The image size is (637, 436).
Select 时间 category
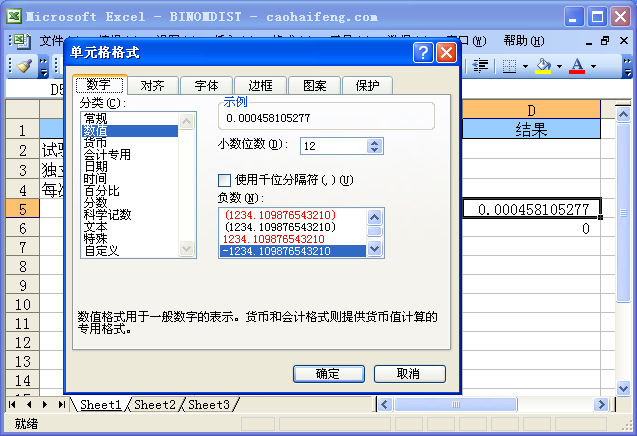point(130,179)
